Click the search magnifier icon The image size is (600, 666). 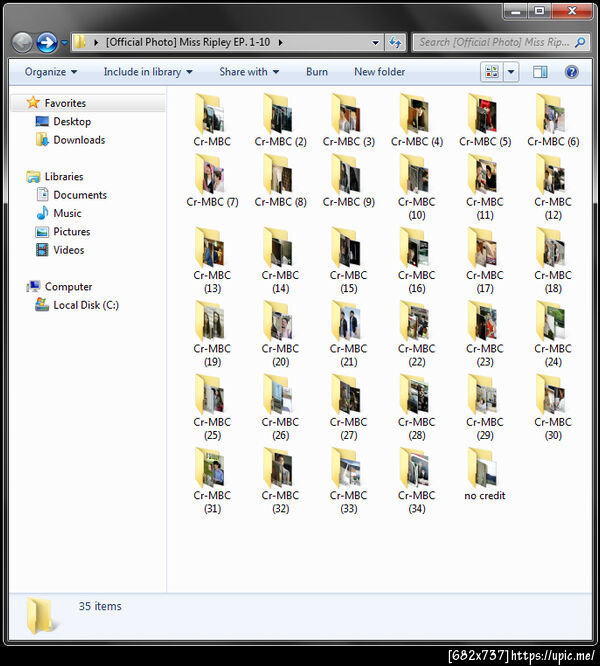click(x=580, y=42)
